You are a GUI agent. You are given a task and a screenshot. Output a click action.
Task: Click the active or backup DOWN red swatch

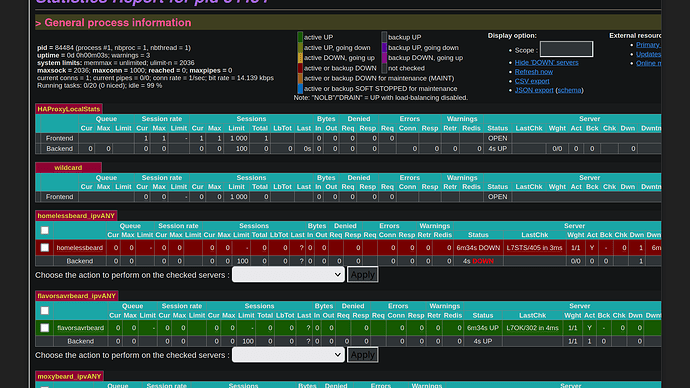point(300,68)
